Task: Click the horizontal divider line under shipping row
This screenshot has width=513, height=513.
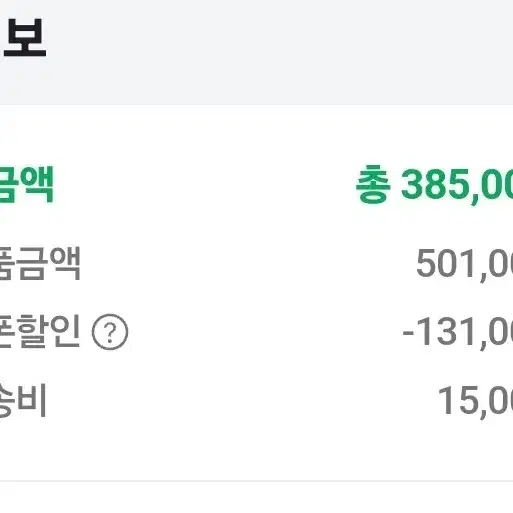Action: (x=256, y=481)
